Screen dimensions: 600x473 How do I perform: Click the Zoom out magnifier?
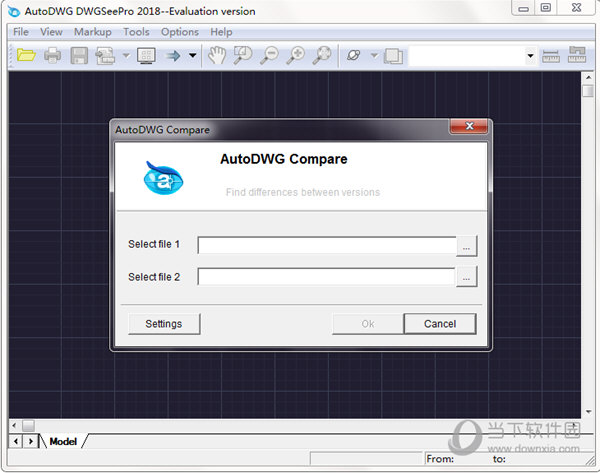269,55
